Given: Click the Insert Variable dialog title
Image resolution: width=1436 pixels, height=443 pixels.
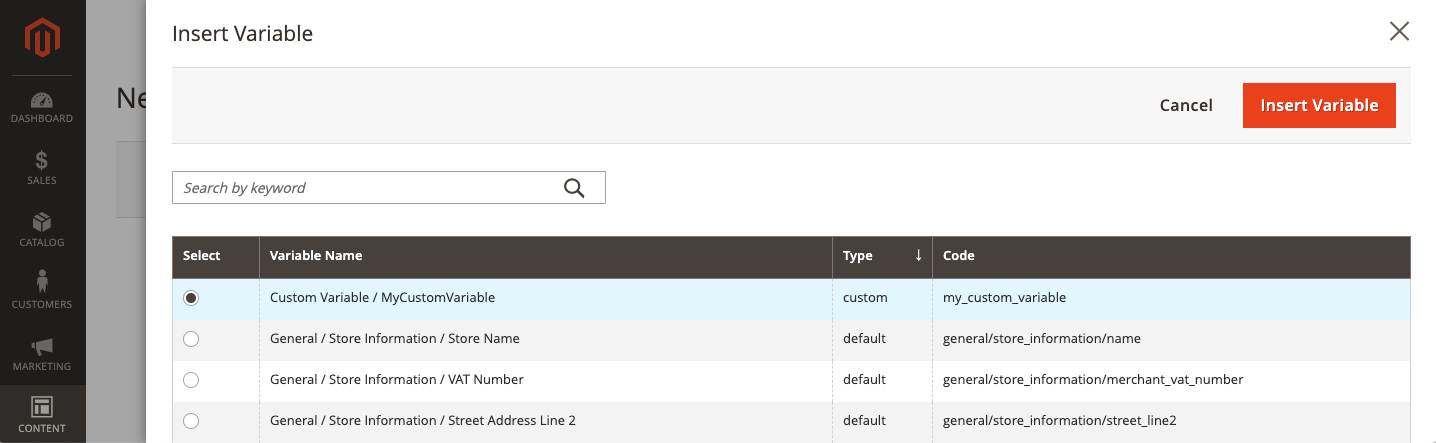Looking at the screenshot, I should click(x=243, y=34).
